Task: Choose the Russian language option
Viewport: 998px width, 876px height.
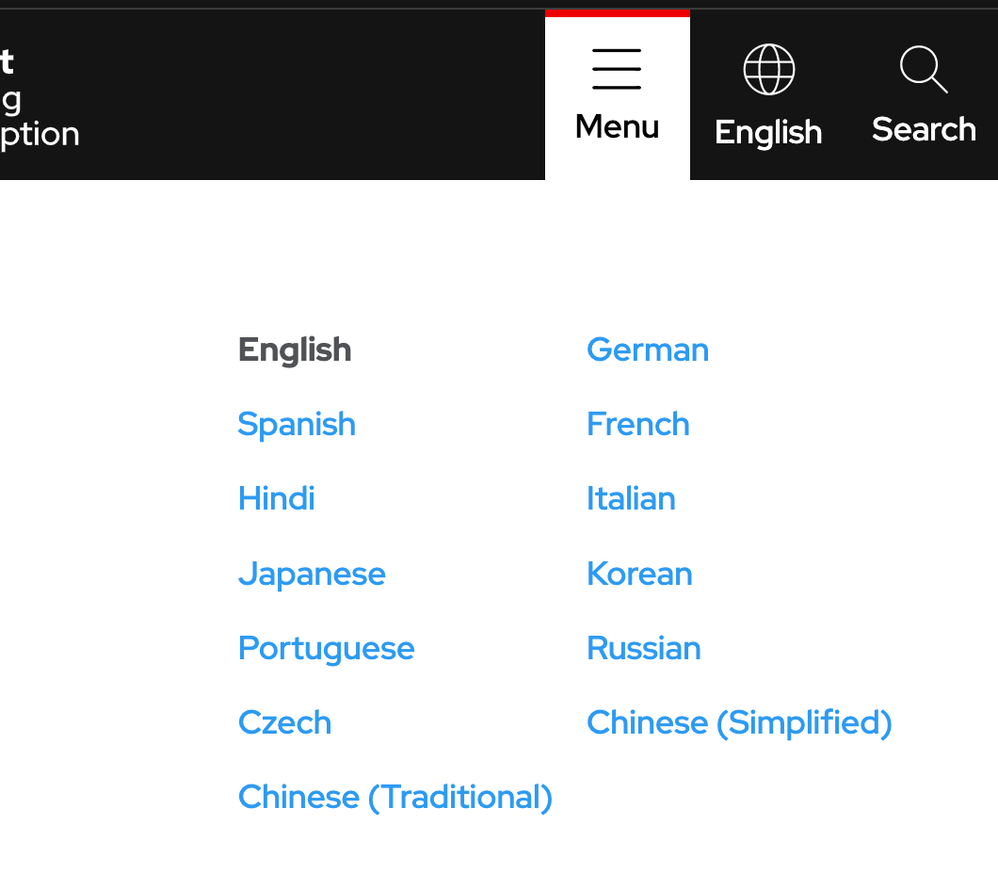Action: tap(644, 648)
